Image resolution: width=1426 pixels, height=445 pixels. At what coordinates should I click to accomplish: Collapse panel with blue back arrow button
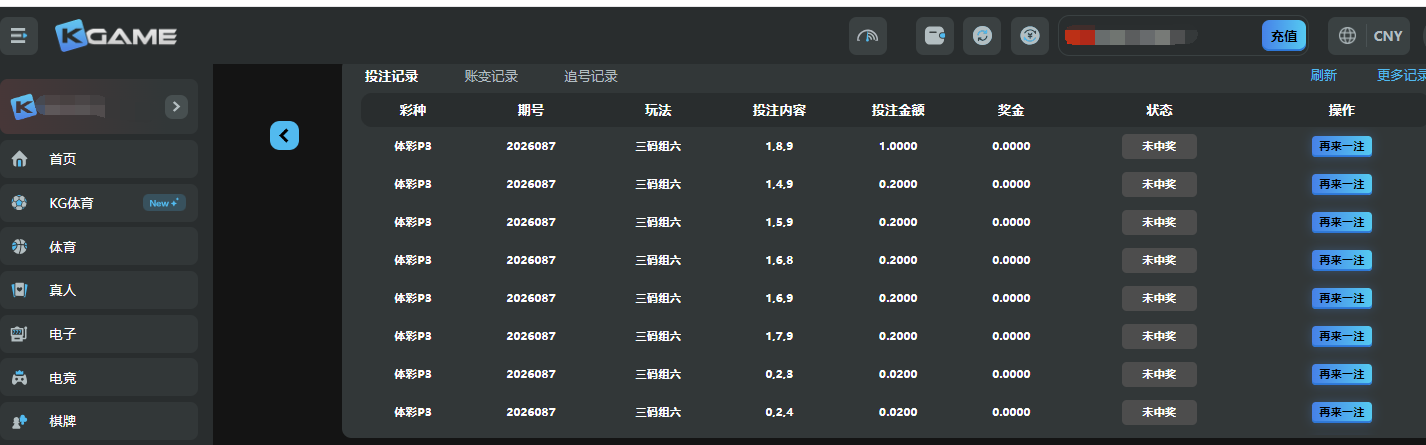click(285, 135)
